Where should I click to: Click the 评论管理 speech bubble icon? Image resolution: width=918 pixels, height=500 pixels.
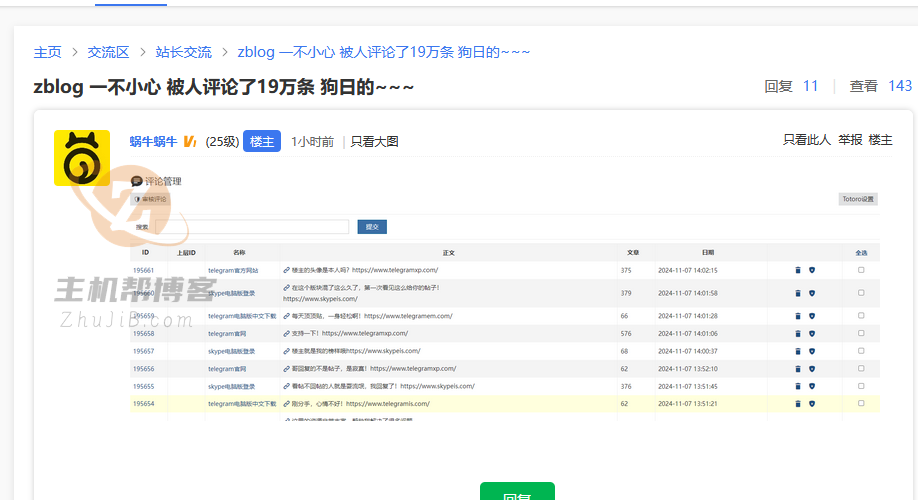pos(136,181)
